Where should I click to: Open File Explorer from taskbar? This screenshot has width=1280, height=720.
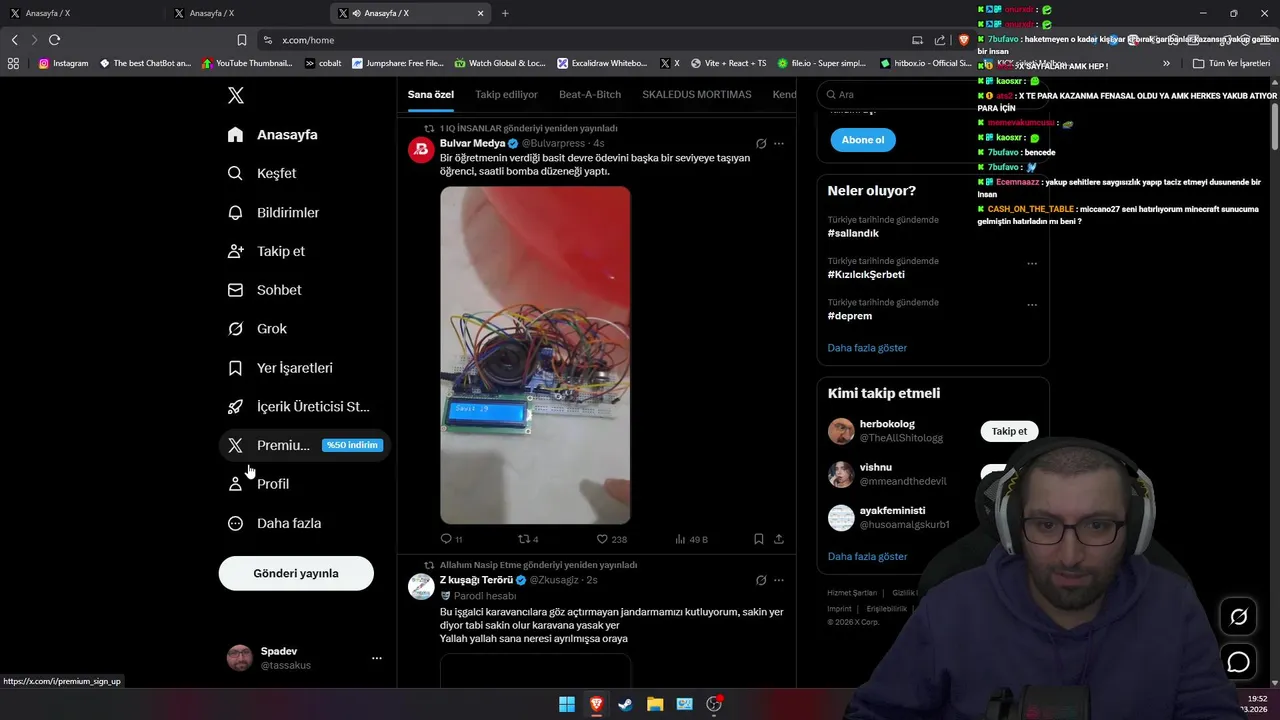(x=655, y=704)
